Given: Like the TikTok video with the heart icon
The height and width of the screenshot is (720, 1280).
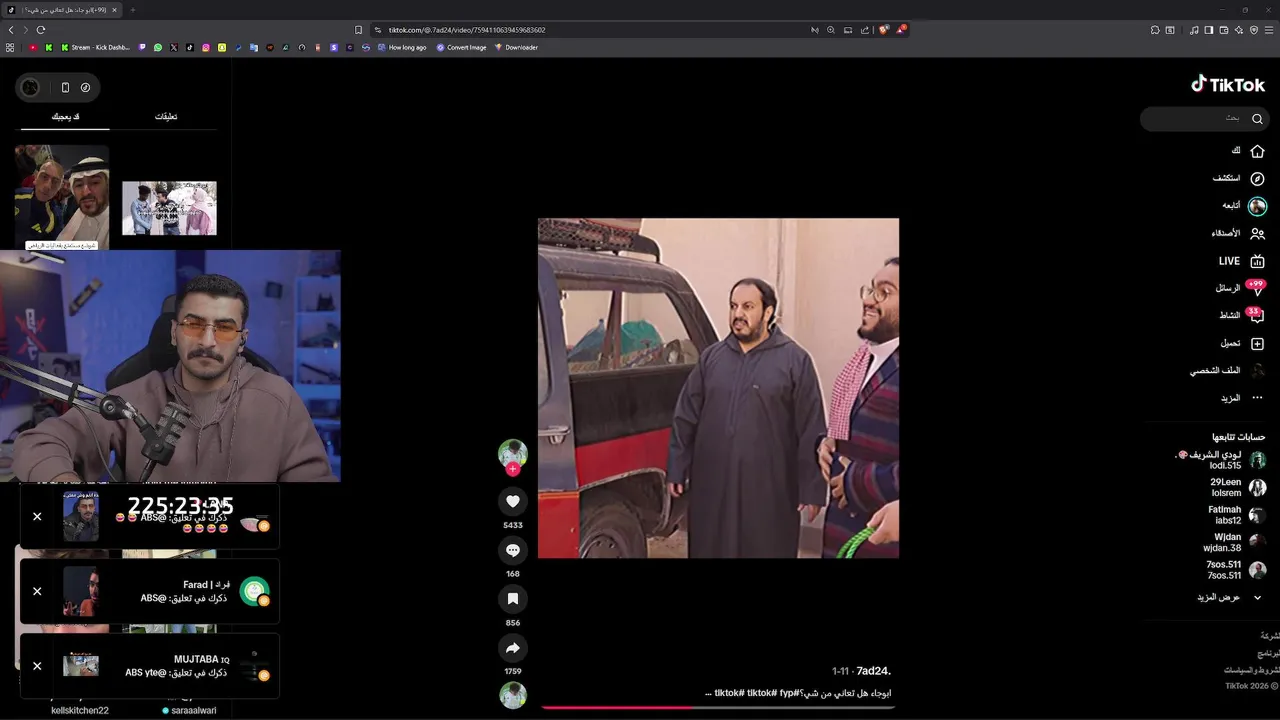Looking at the screenshot, I should 513,501.
